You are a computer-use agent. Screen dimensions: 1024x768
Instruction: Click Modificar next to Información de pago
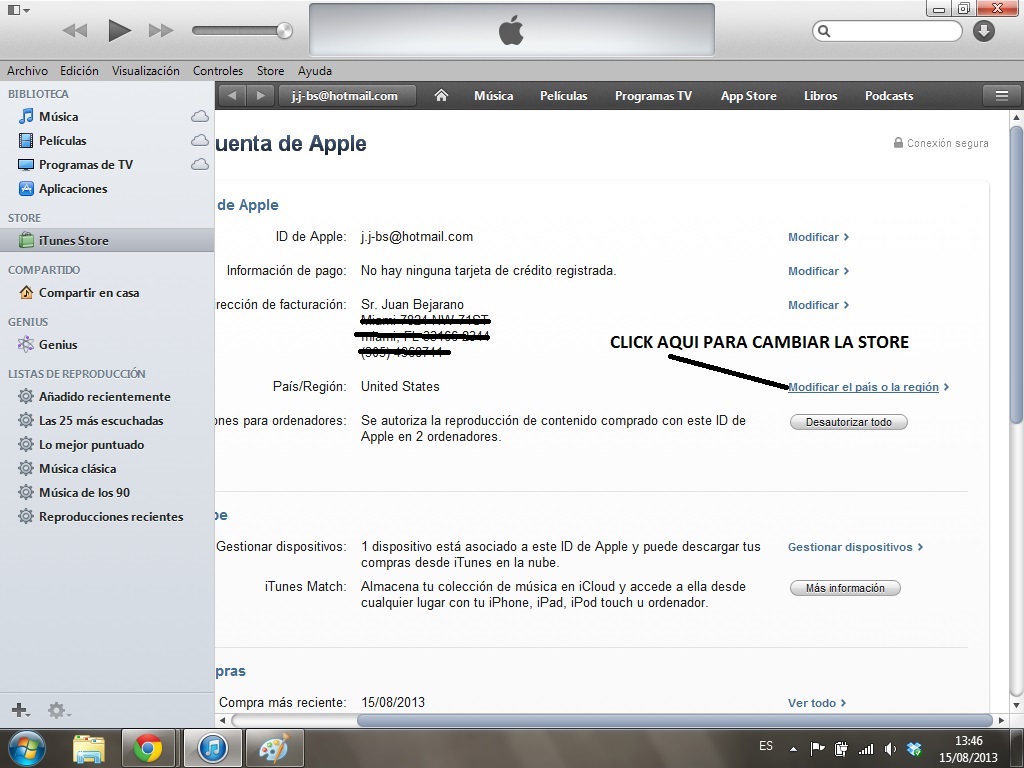click(x=818, y=271)
